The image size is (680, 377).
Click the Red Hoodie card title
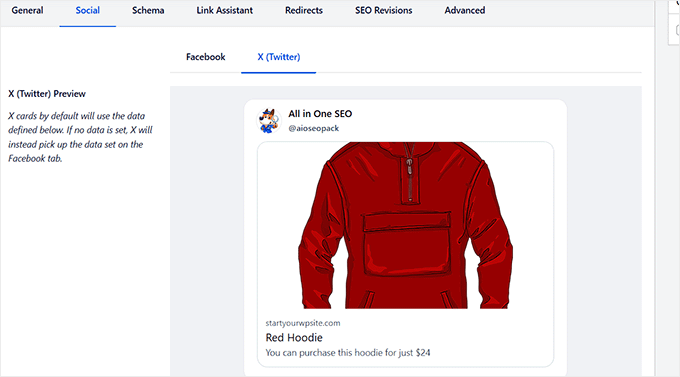pyautogui.click(x=294, y=338)
